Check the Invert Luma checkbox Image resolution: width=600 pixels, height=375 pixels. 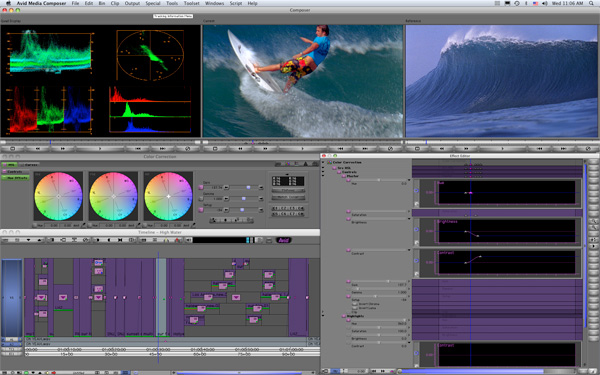click(355, 308)
